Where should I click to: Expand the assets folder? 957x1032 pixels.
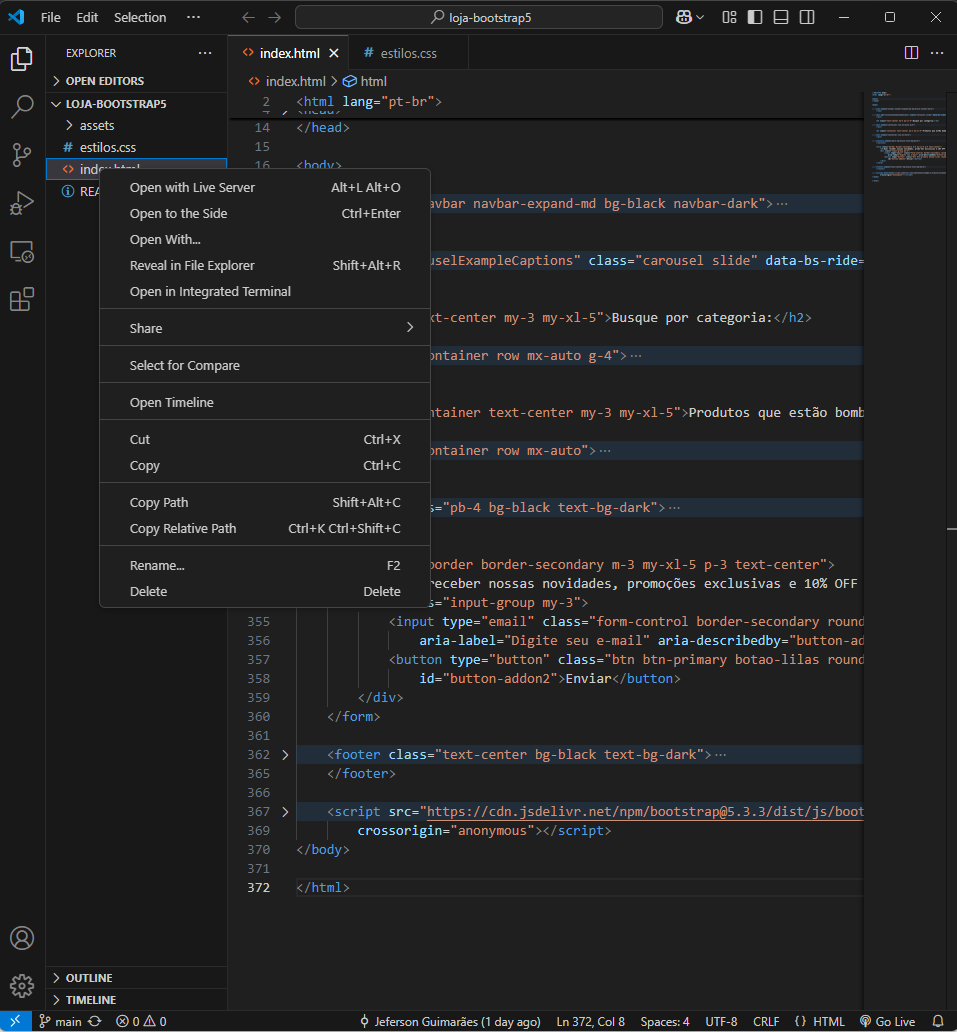pos(136,126)
